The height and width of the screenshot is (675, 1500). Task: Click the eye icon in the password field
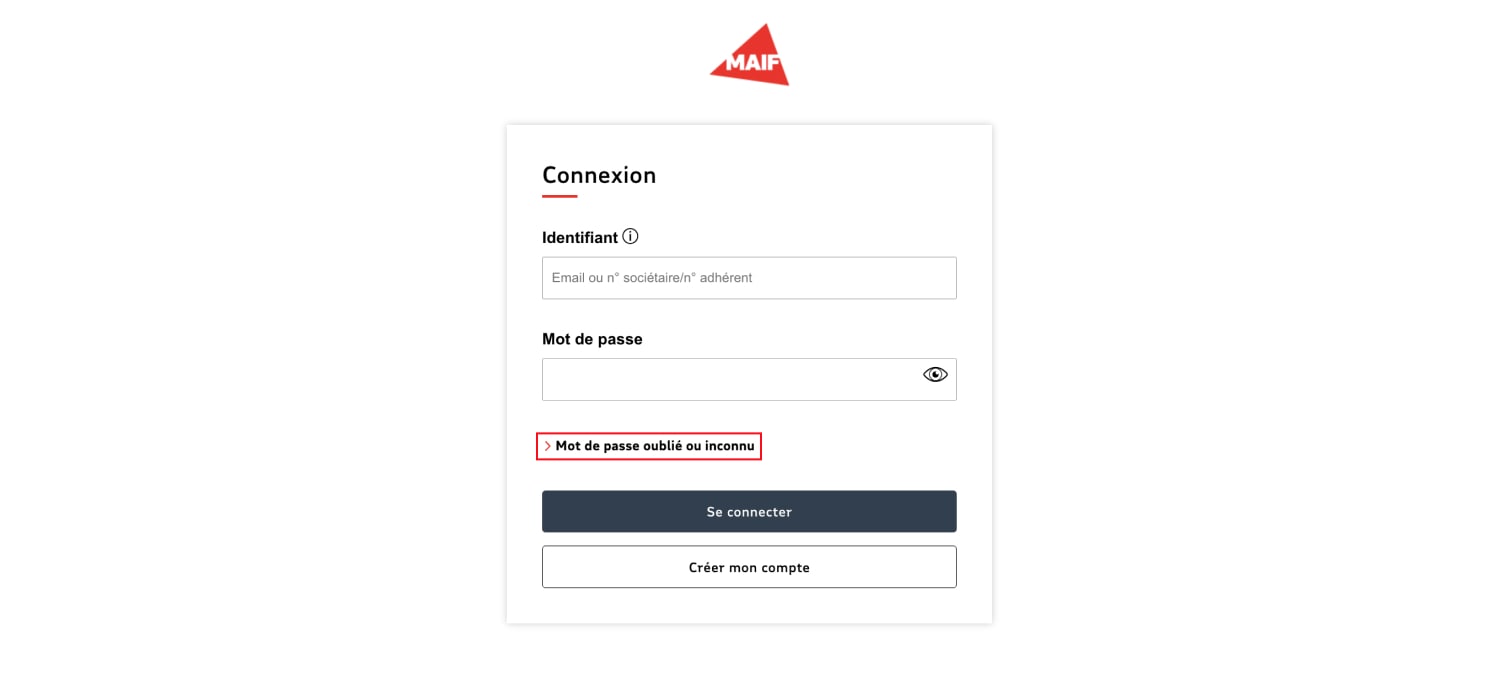(934, 374)
